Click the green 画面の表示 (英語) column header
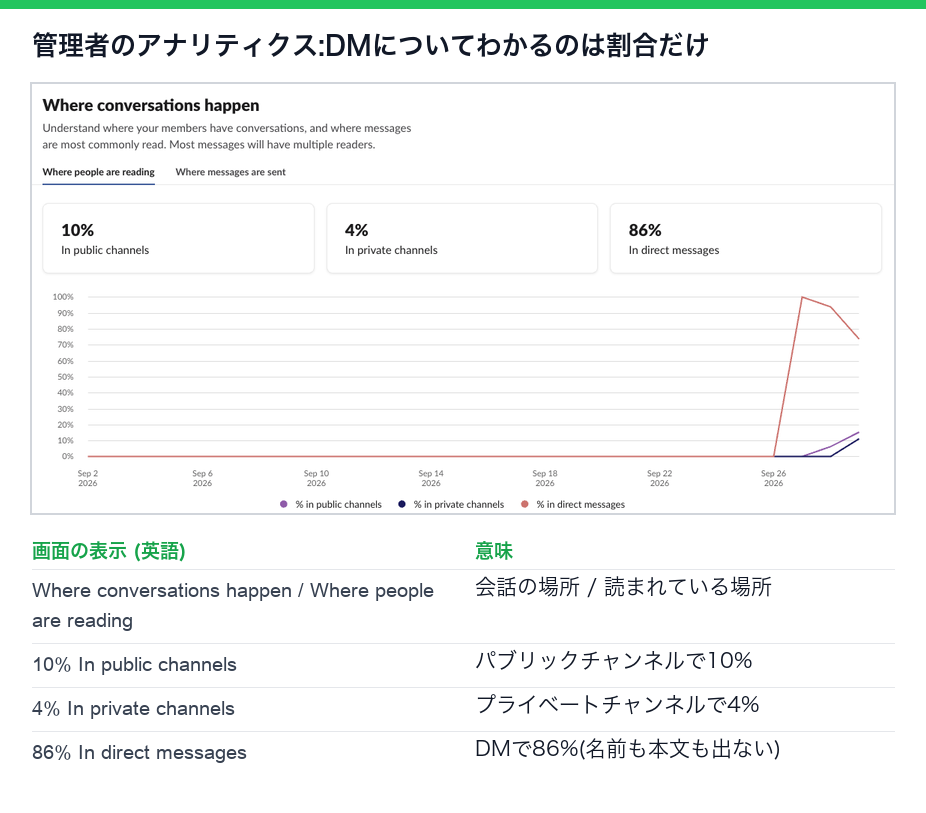Image resolution: width=926 pixels, height=813 pixels. [x=109, y=551]
